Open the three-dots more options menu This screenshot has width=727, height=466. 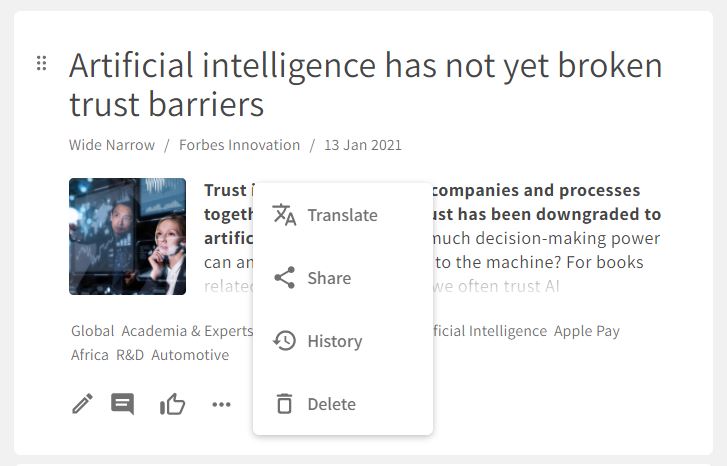coord(221,404)
